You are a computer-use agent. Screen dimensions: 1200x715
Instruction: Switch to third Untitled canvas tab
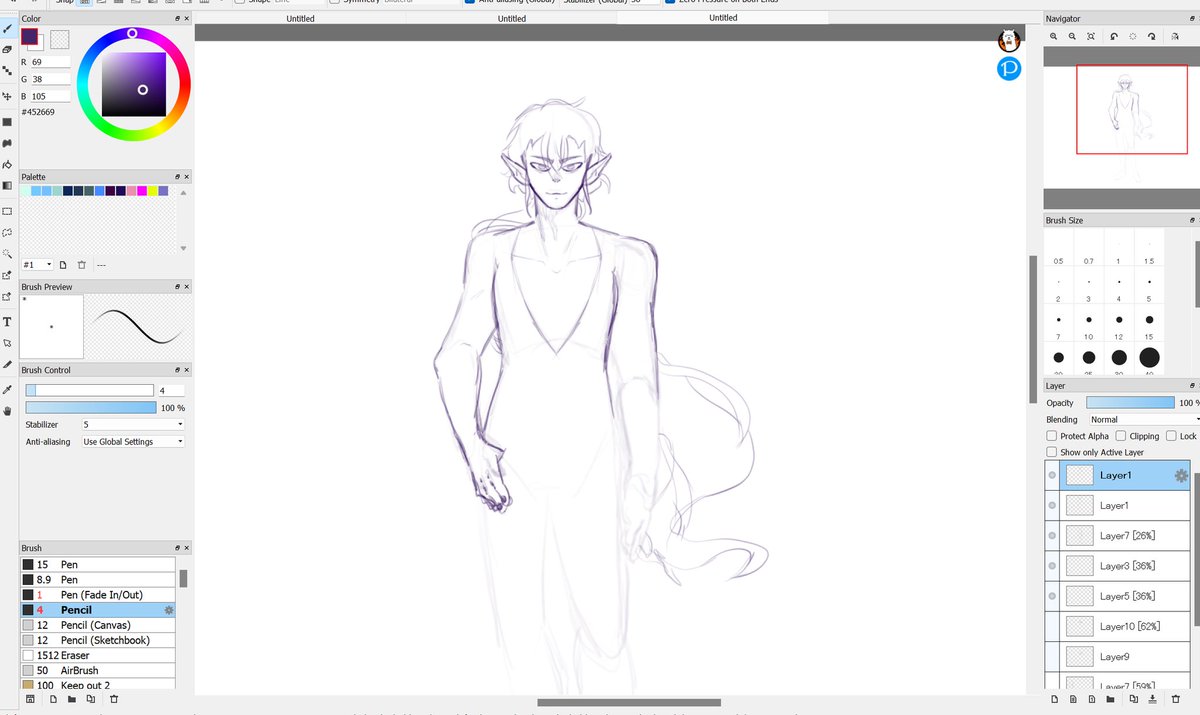pyautogui.click(x=723, y=18)
